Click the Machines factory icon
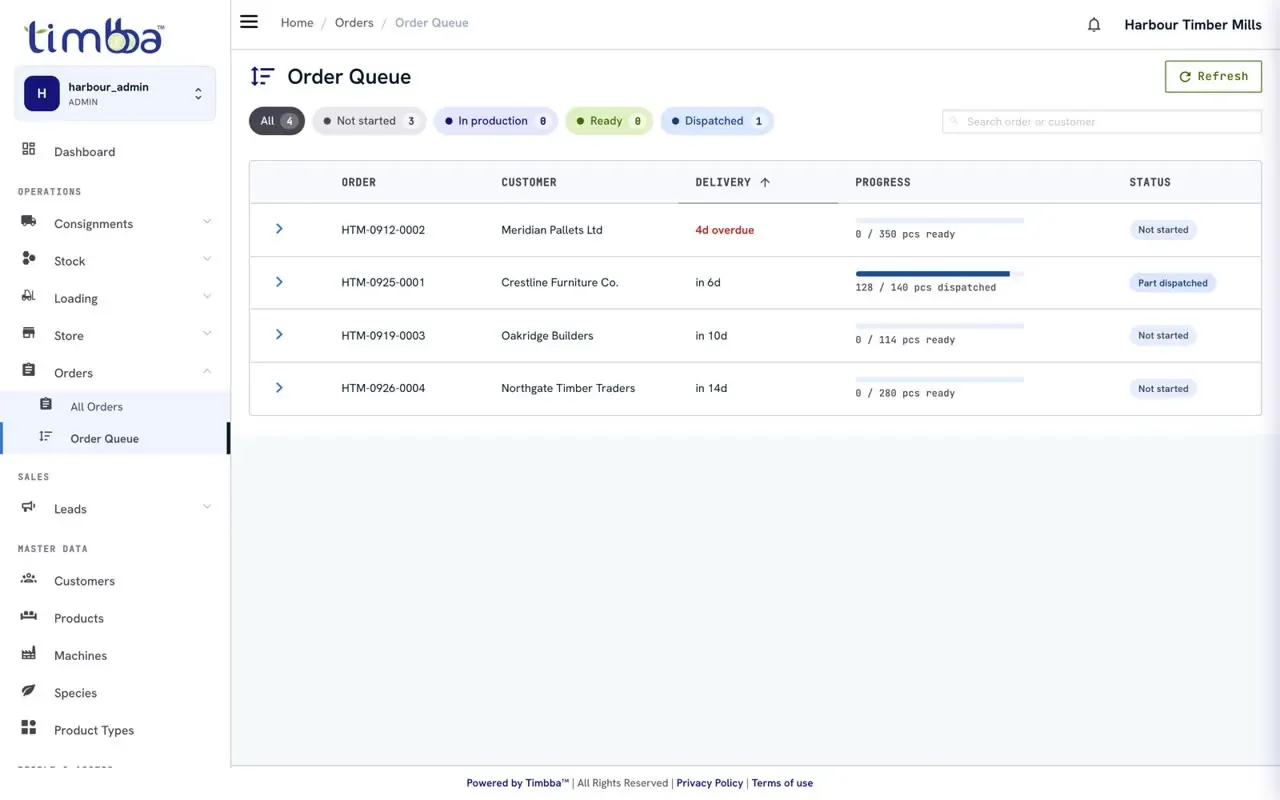 pos(29,653)
